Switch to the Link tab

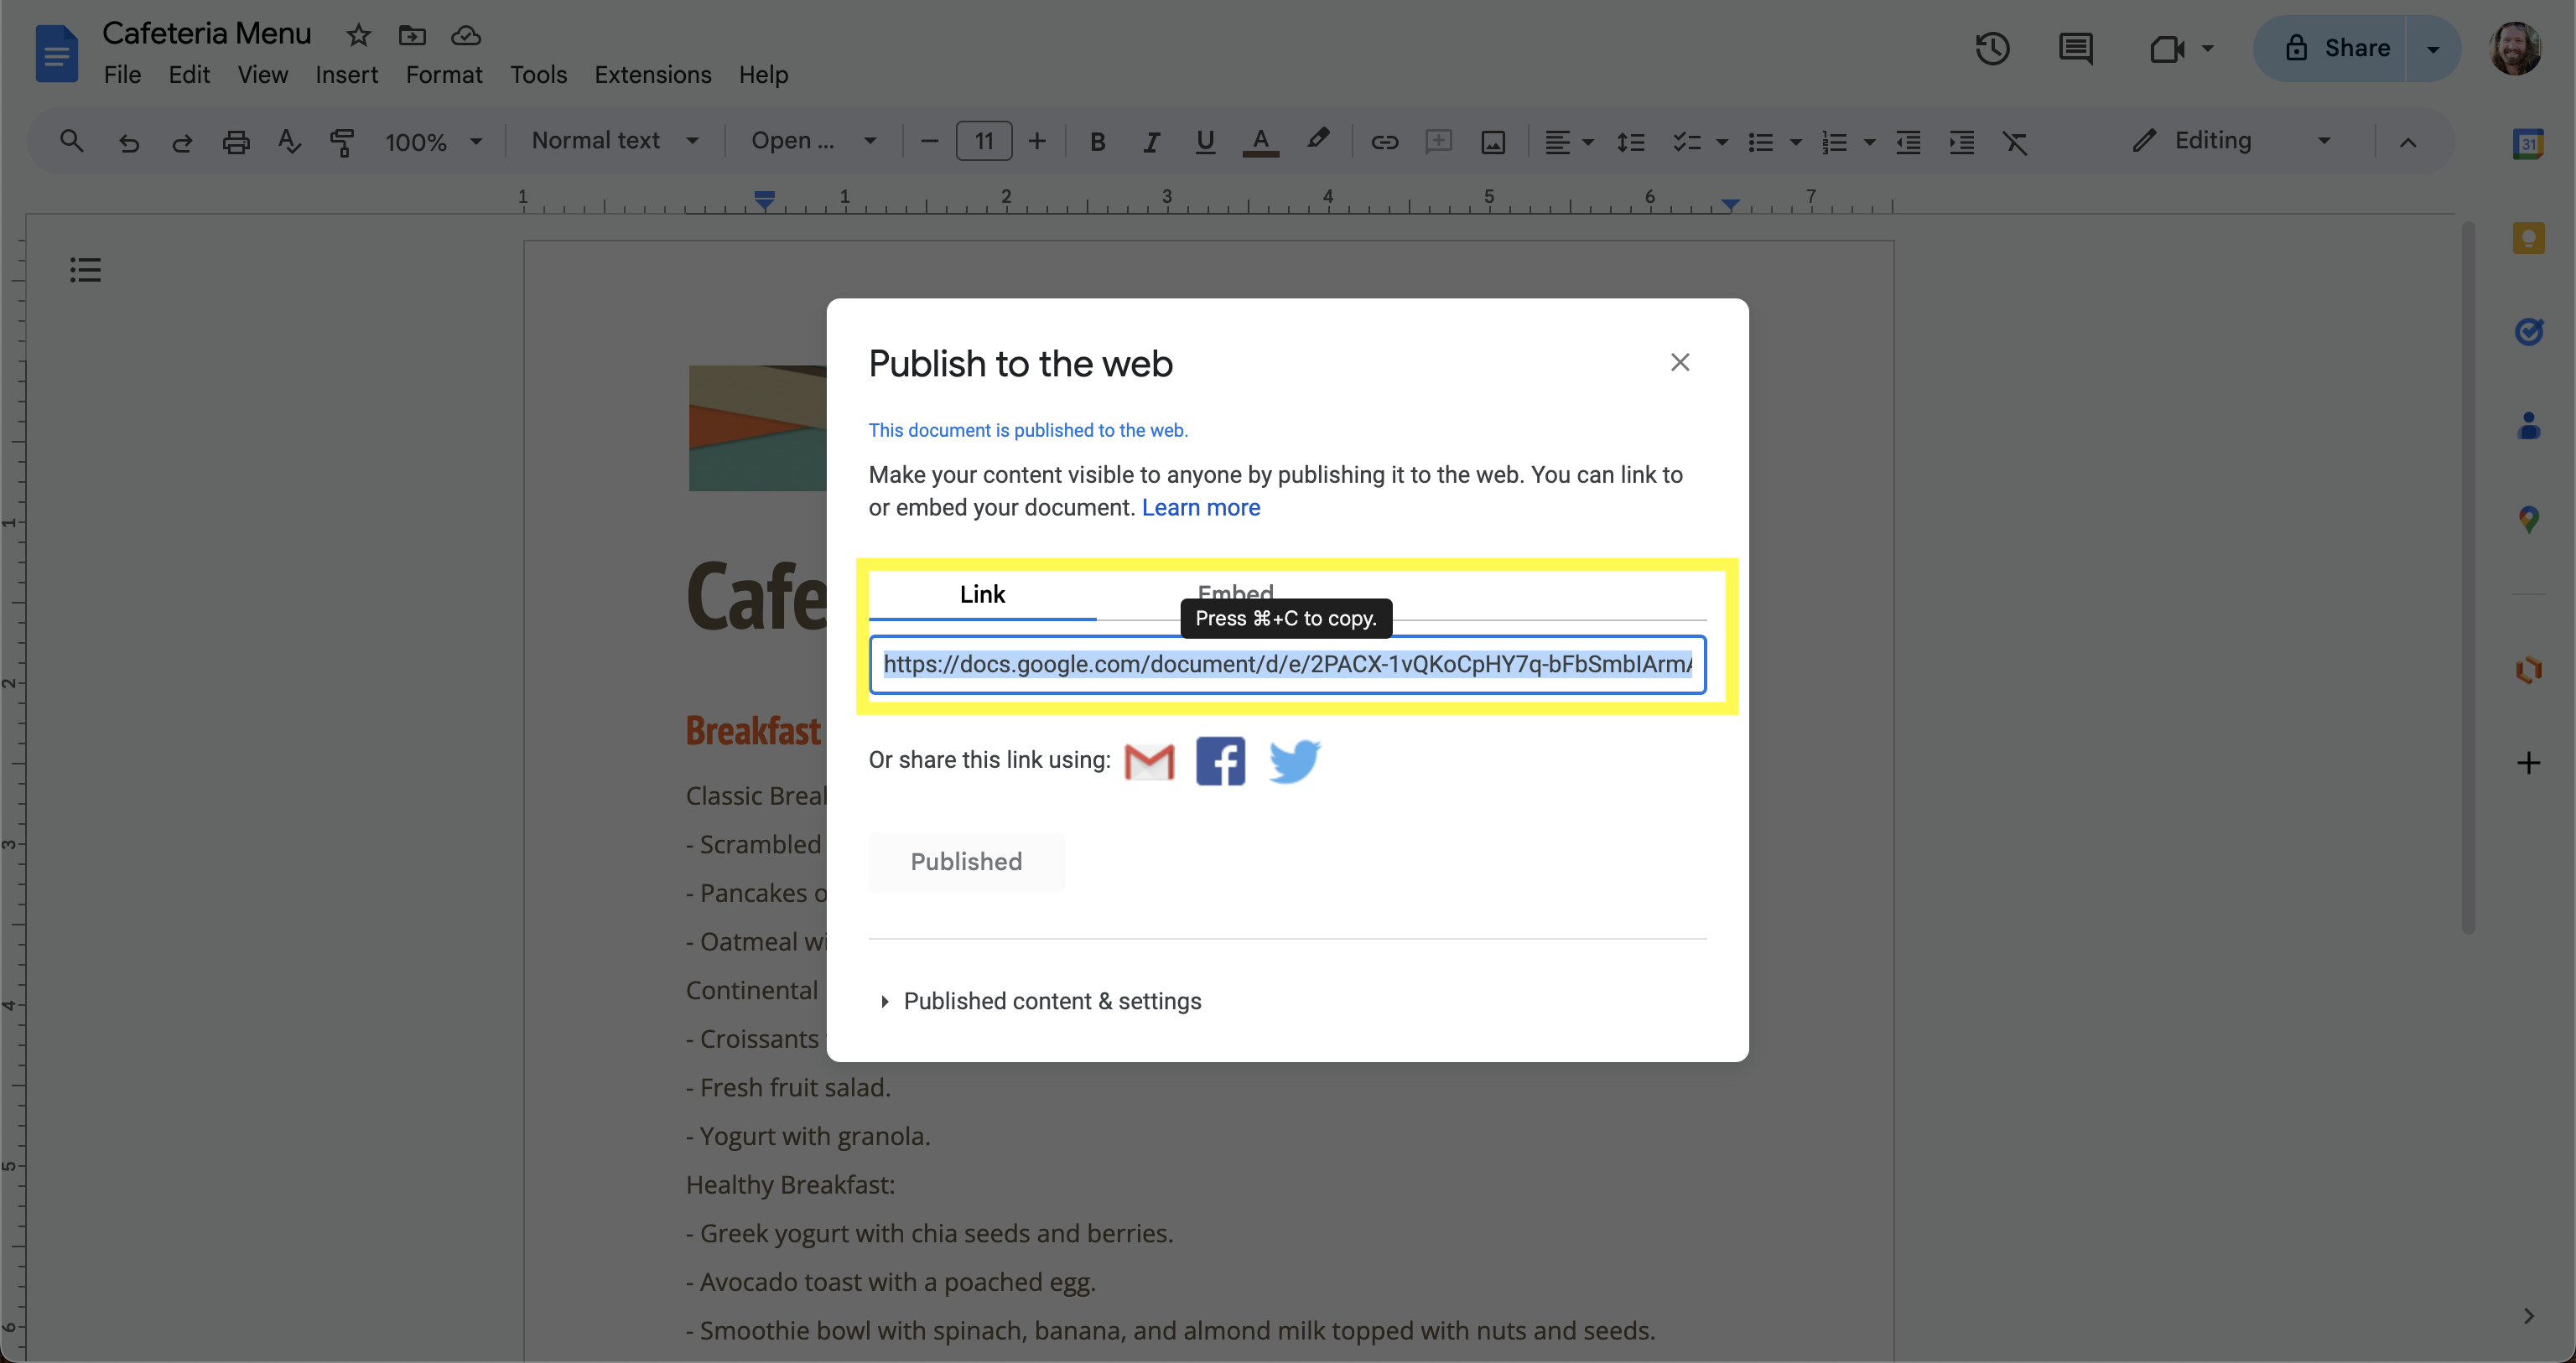982,594
